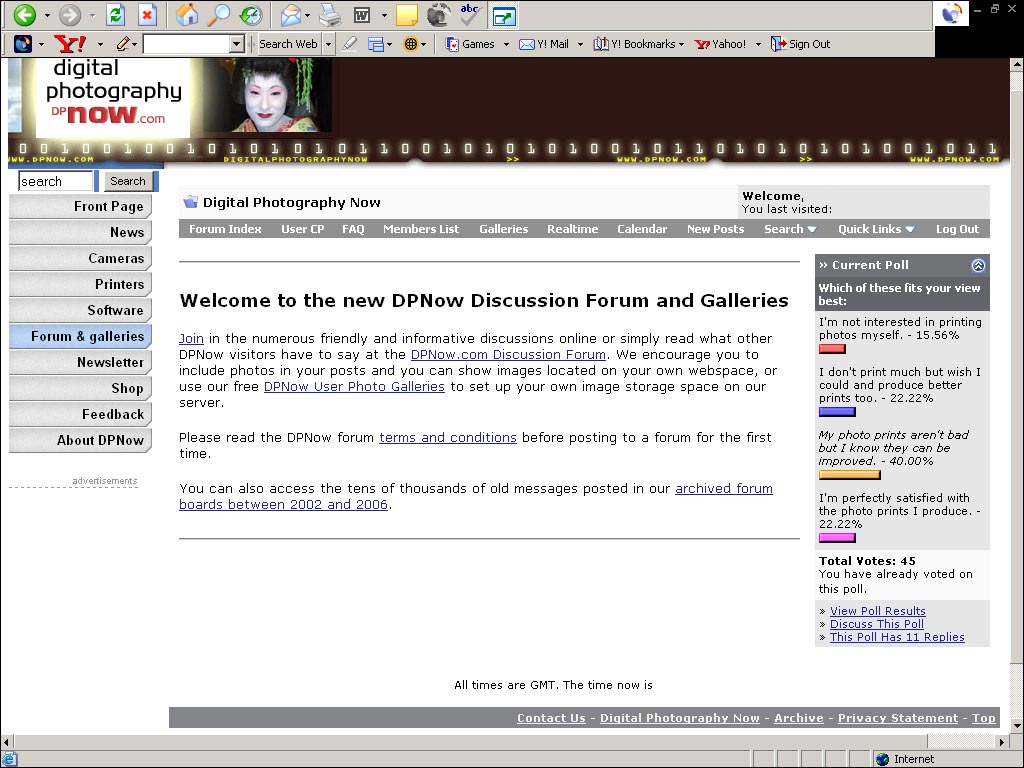Open the History clock icon
The width and height of the screenshot is (1024, 768).
point(251,15)
